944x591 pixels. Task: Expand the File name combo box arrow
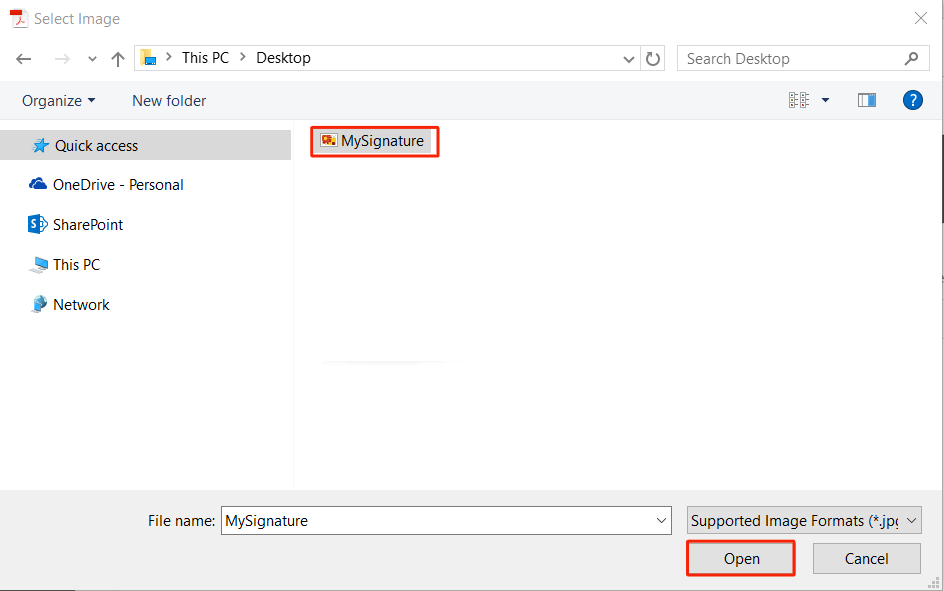tap(661, 521)
